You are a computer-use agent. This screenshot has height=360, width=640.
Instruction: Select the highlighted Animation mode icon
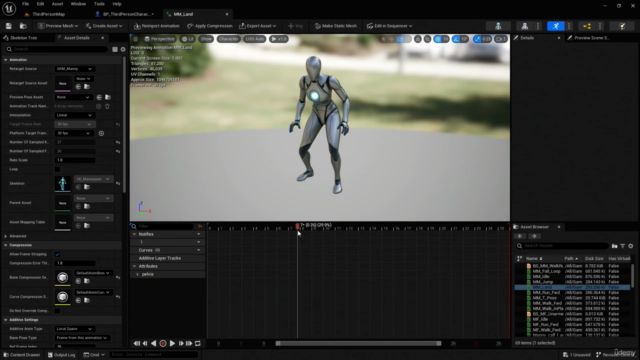tap(556, 26)
